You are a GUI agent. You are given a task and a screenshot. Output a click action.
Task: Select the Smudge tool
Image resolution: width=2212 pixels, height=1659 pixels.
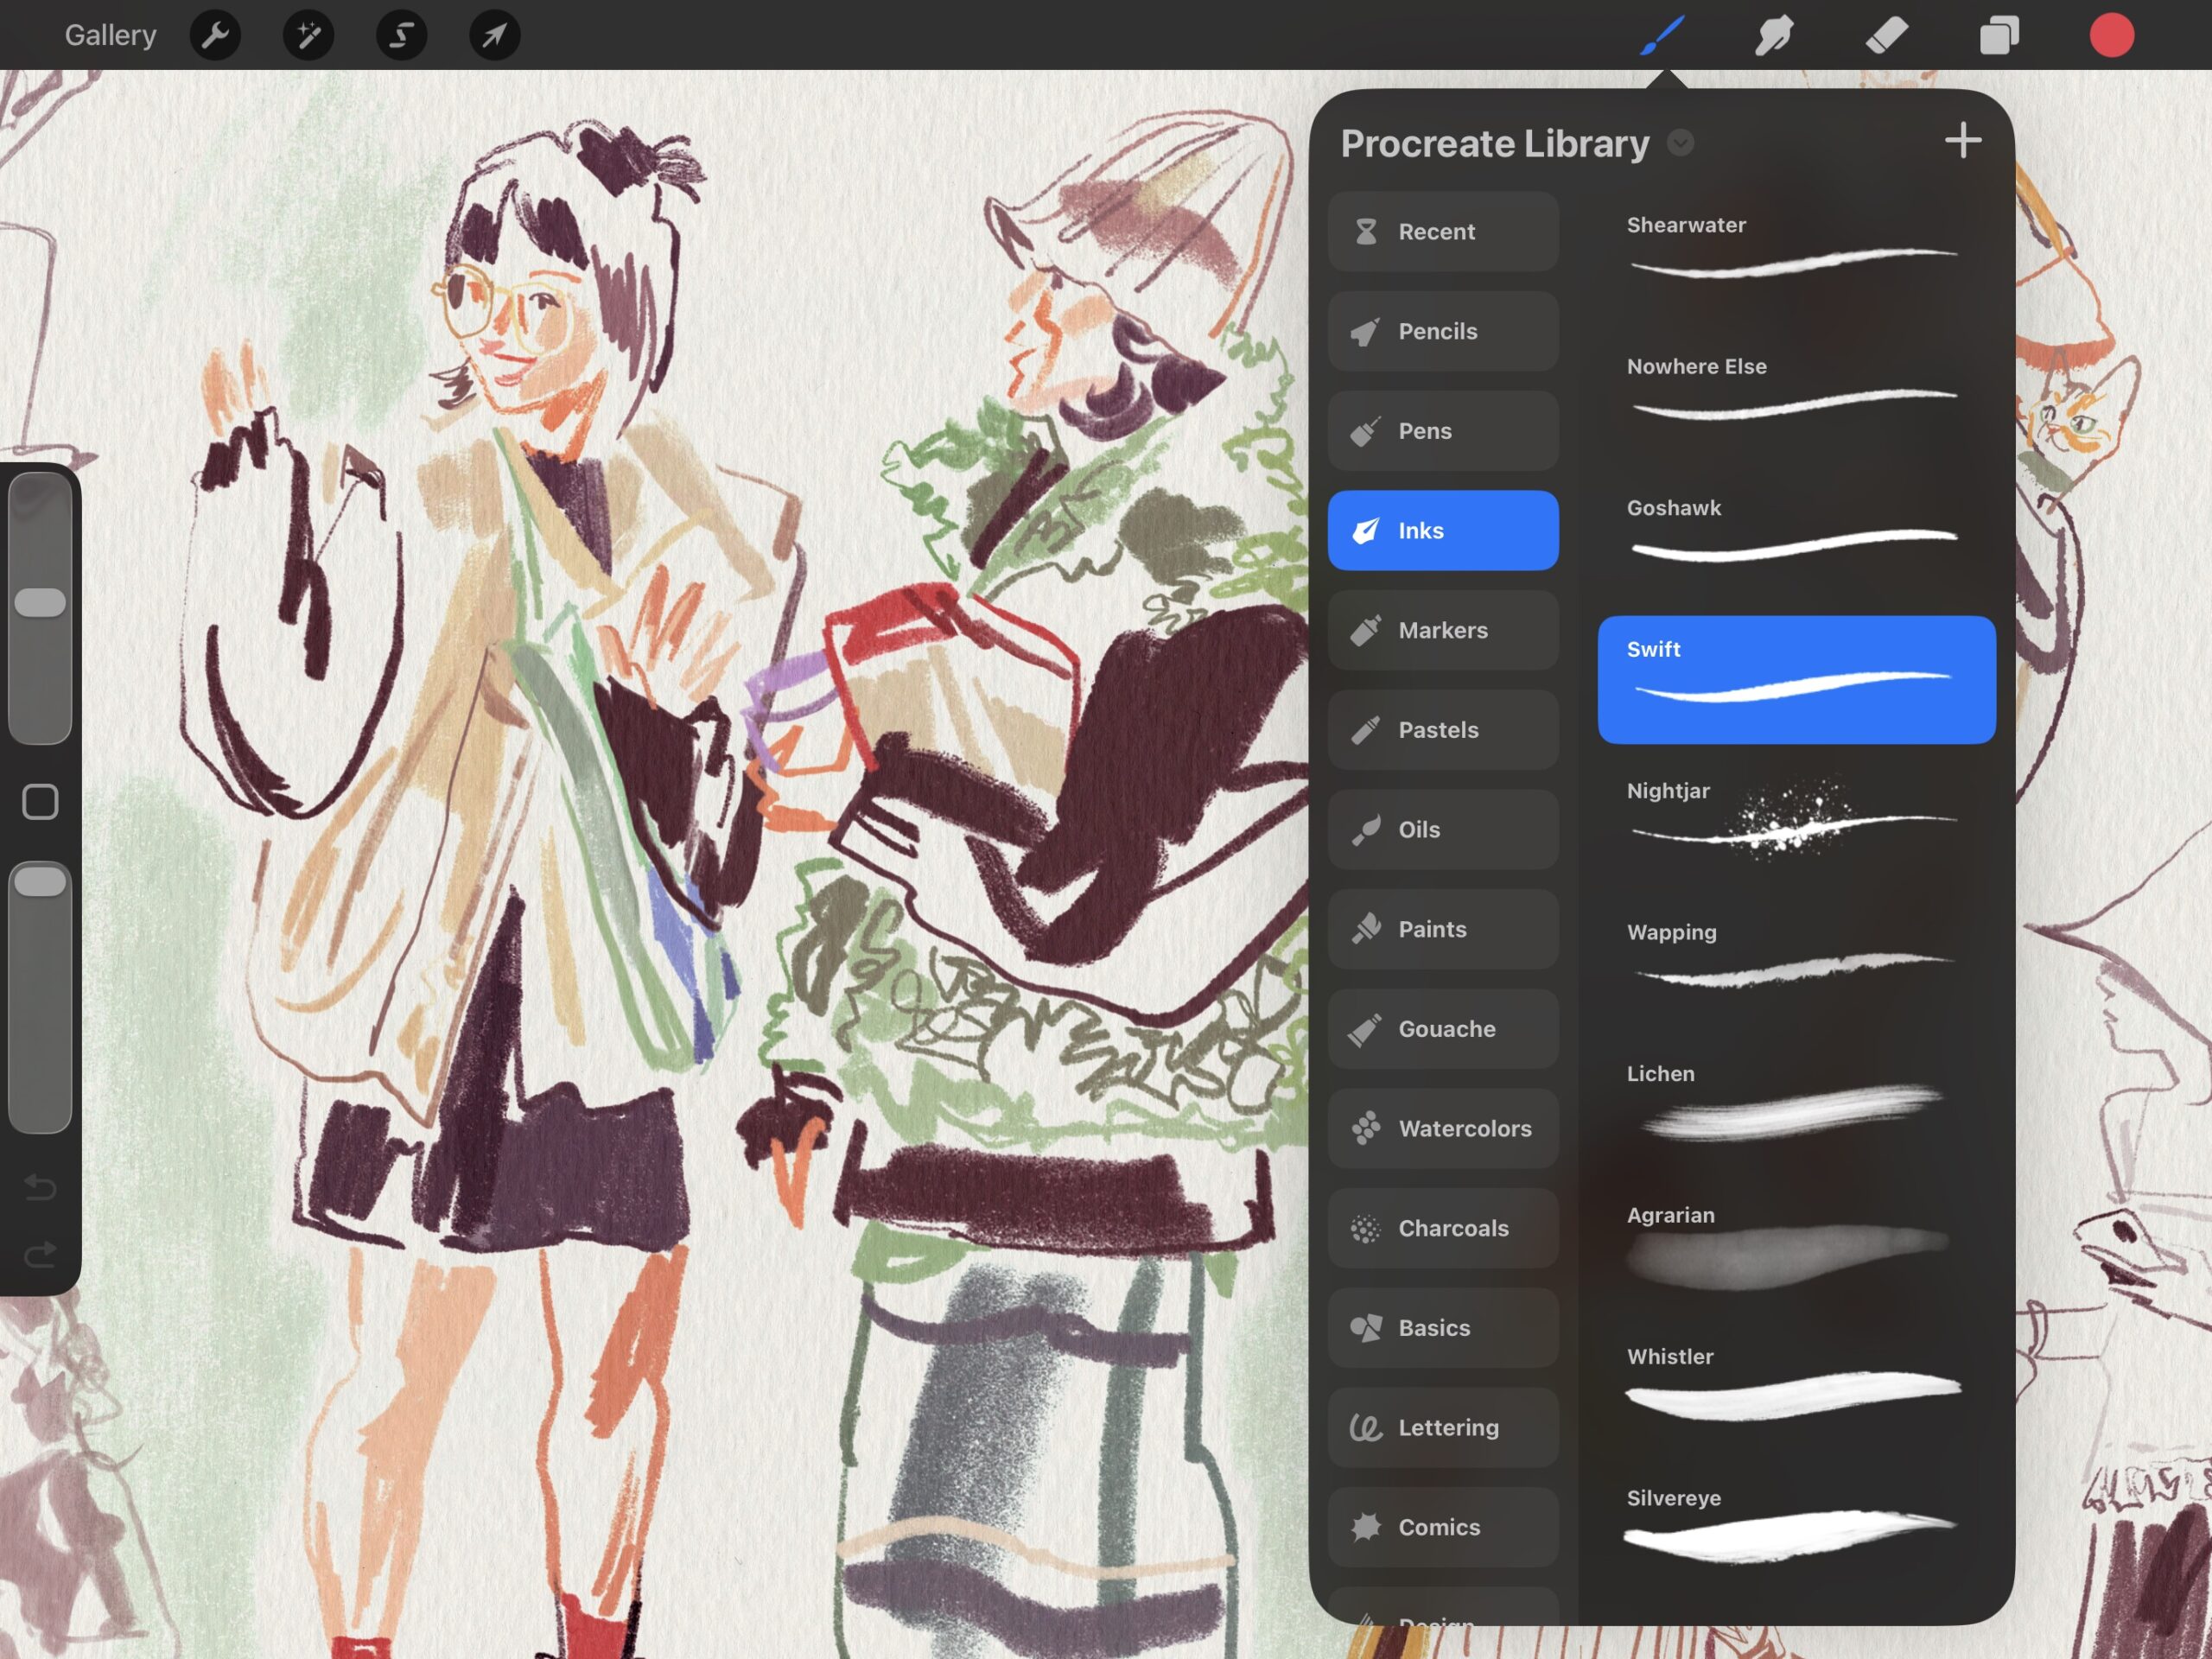pos(1774,36)
